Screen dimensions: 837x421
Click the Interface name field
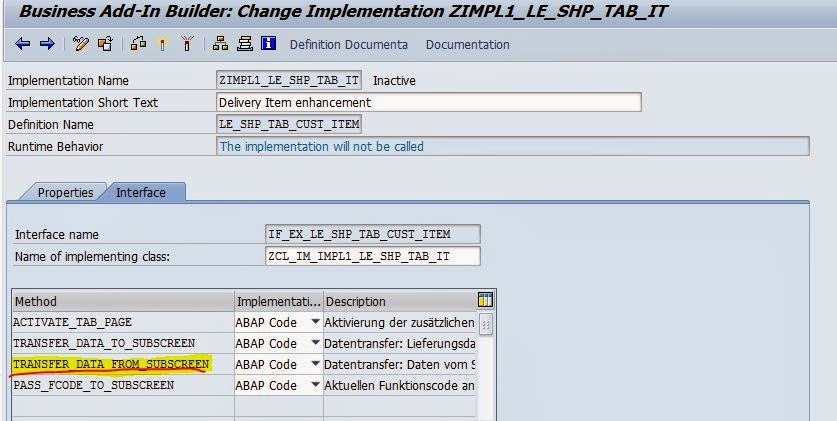point(372,234)
